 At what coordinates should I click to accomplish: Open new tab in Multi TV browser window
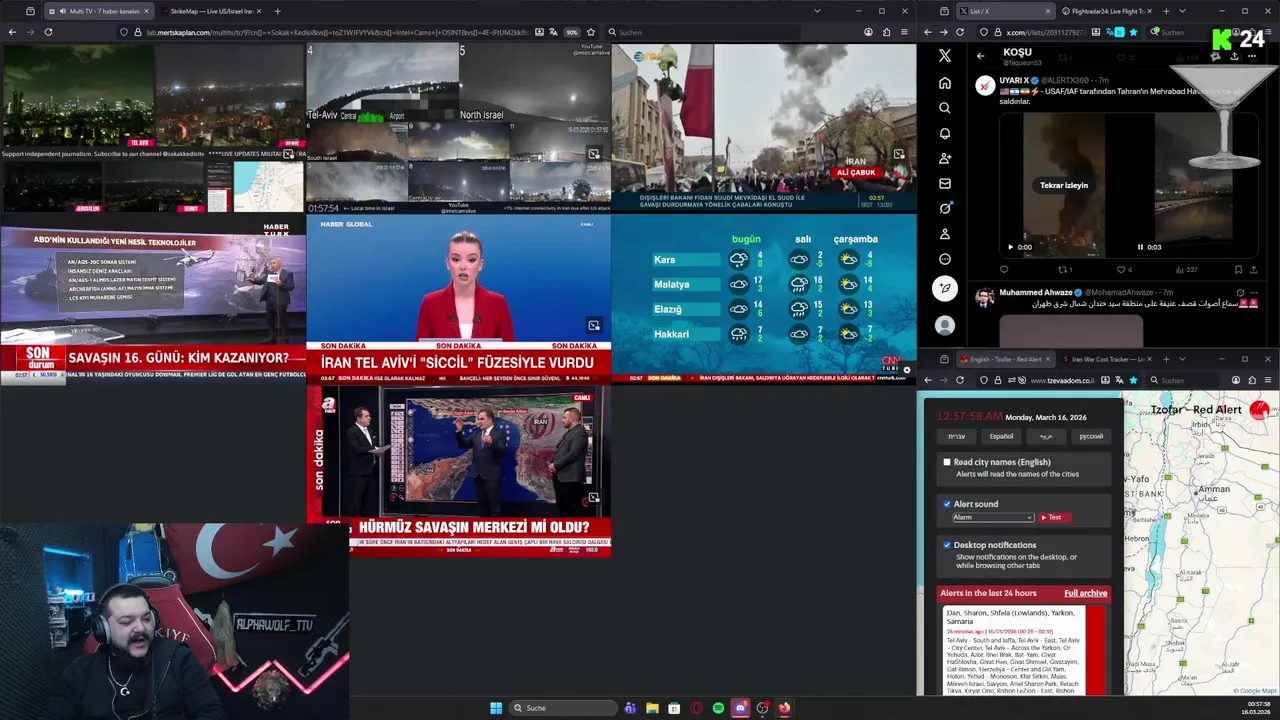pos(277,11)
